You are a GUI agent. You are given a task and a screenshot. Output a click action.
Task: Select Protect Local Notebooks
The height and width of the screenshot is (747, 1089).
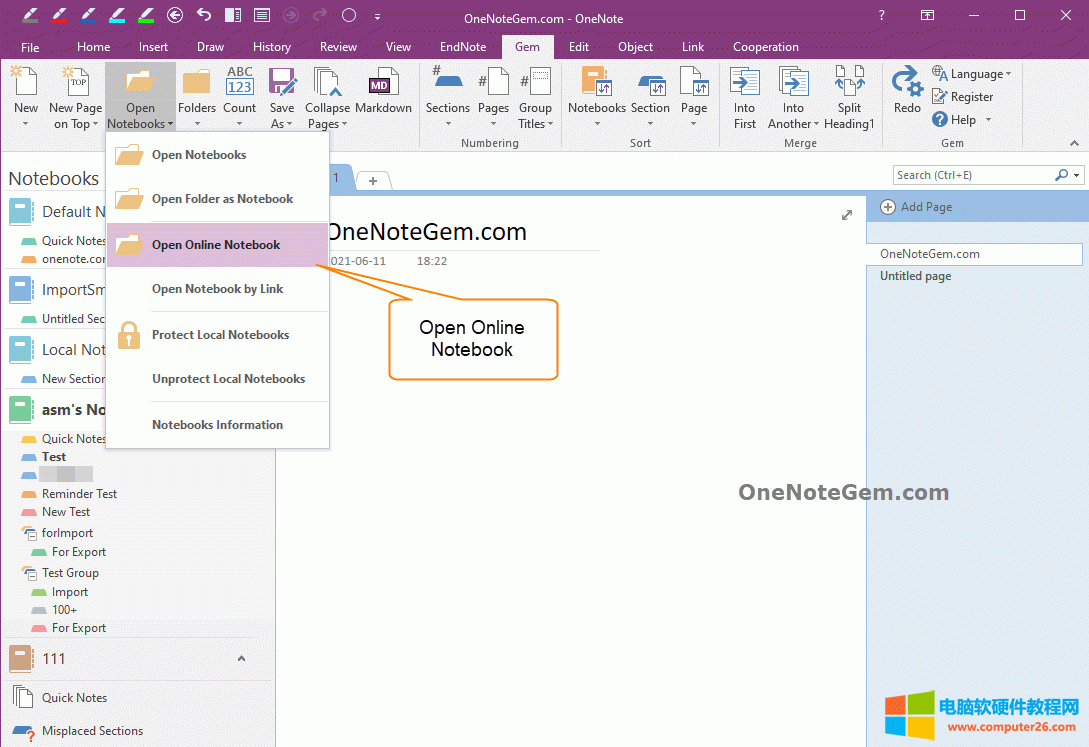(x=220, y=334)
